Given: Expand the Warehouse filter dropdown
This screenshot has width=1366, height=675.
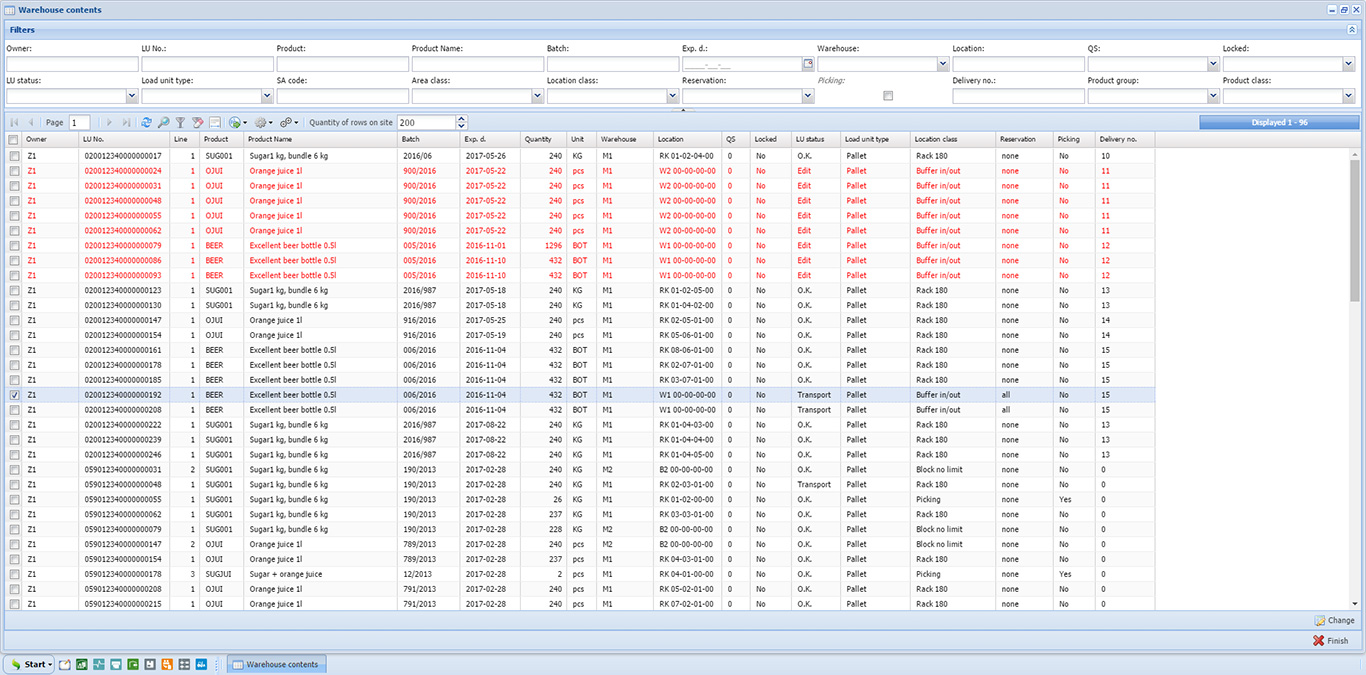Looking at the screenshot, I should (943, 64).
